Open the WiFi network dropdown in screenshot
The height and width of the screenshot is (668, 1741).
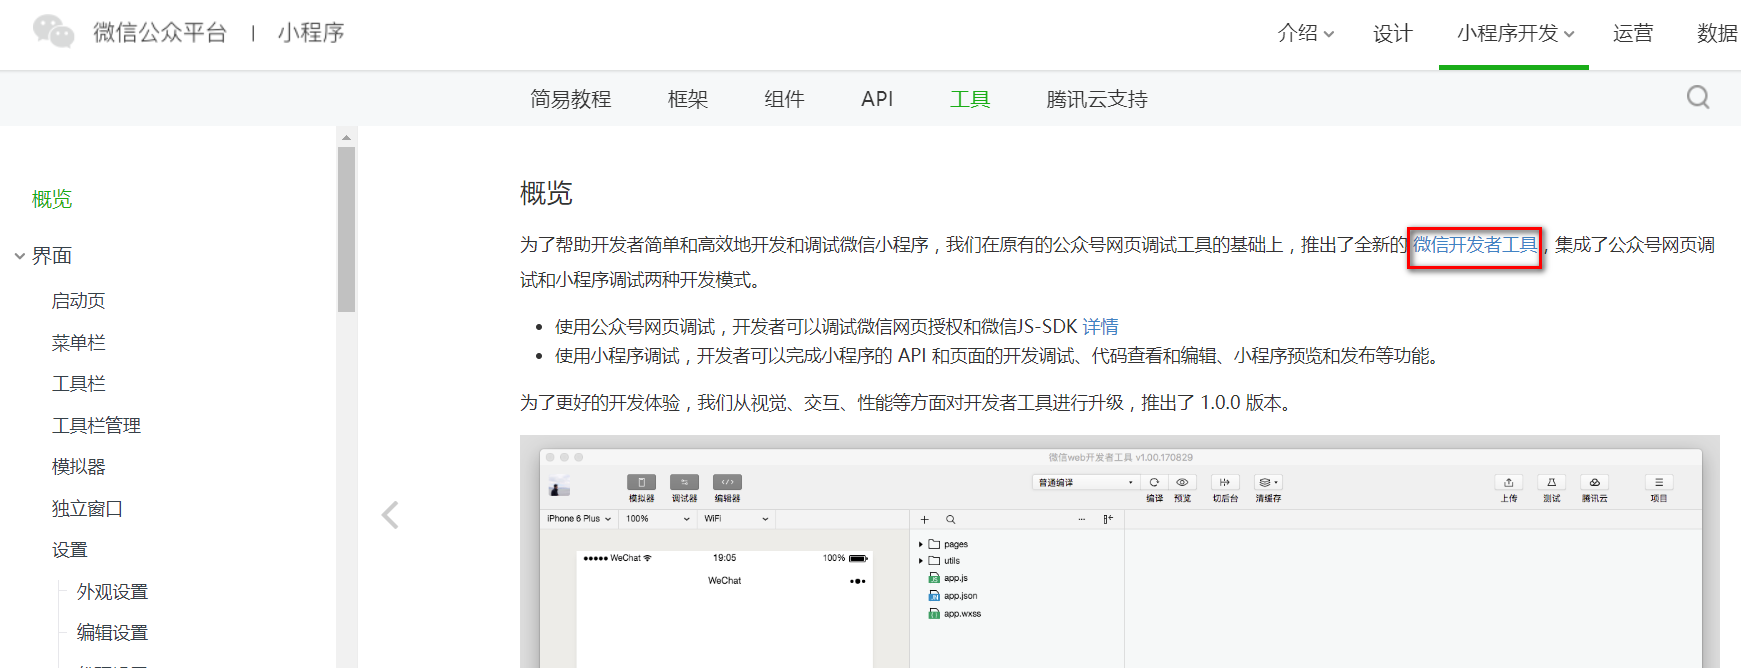click(x=736, y=519)
